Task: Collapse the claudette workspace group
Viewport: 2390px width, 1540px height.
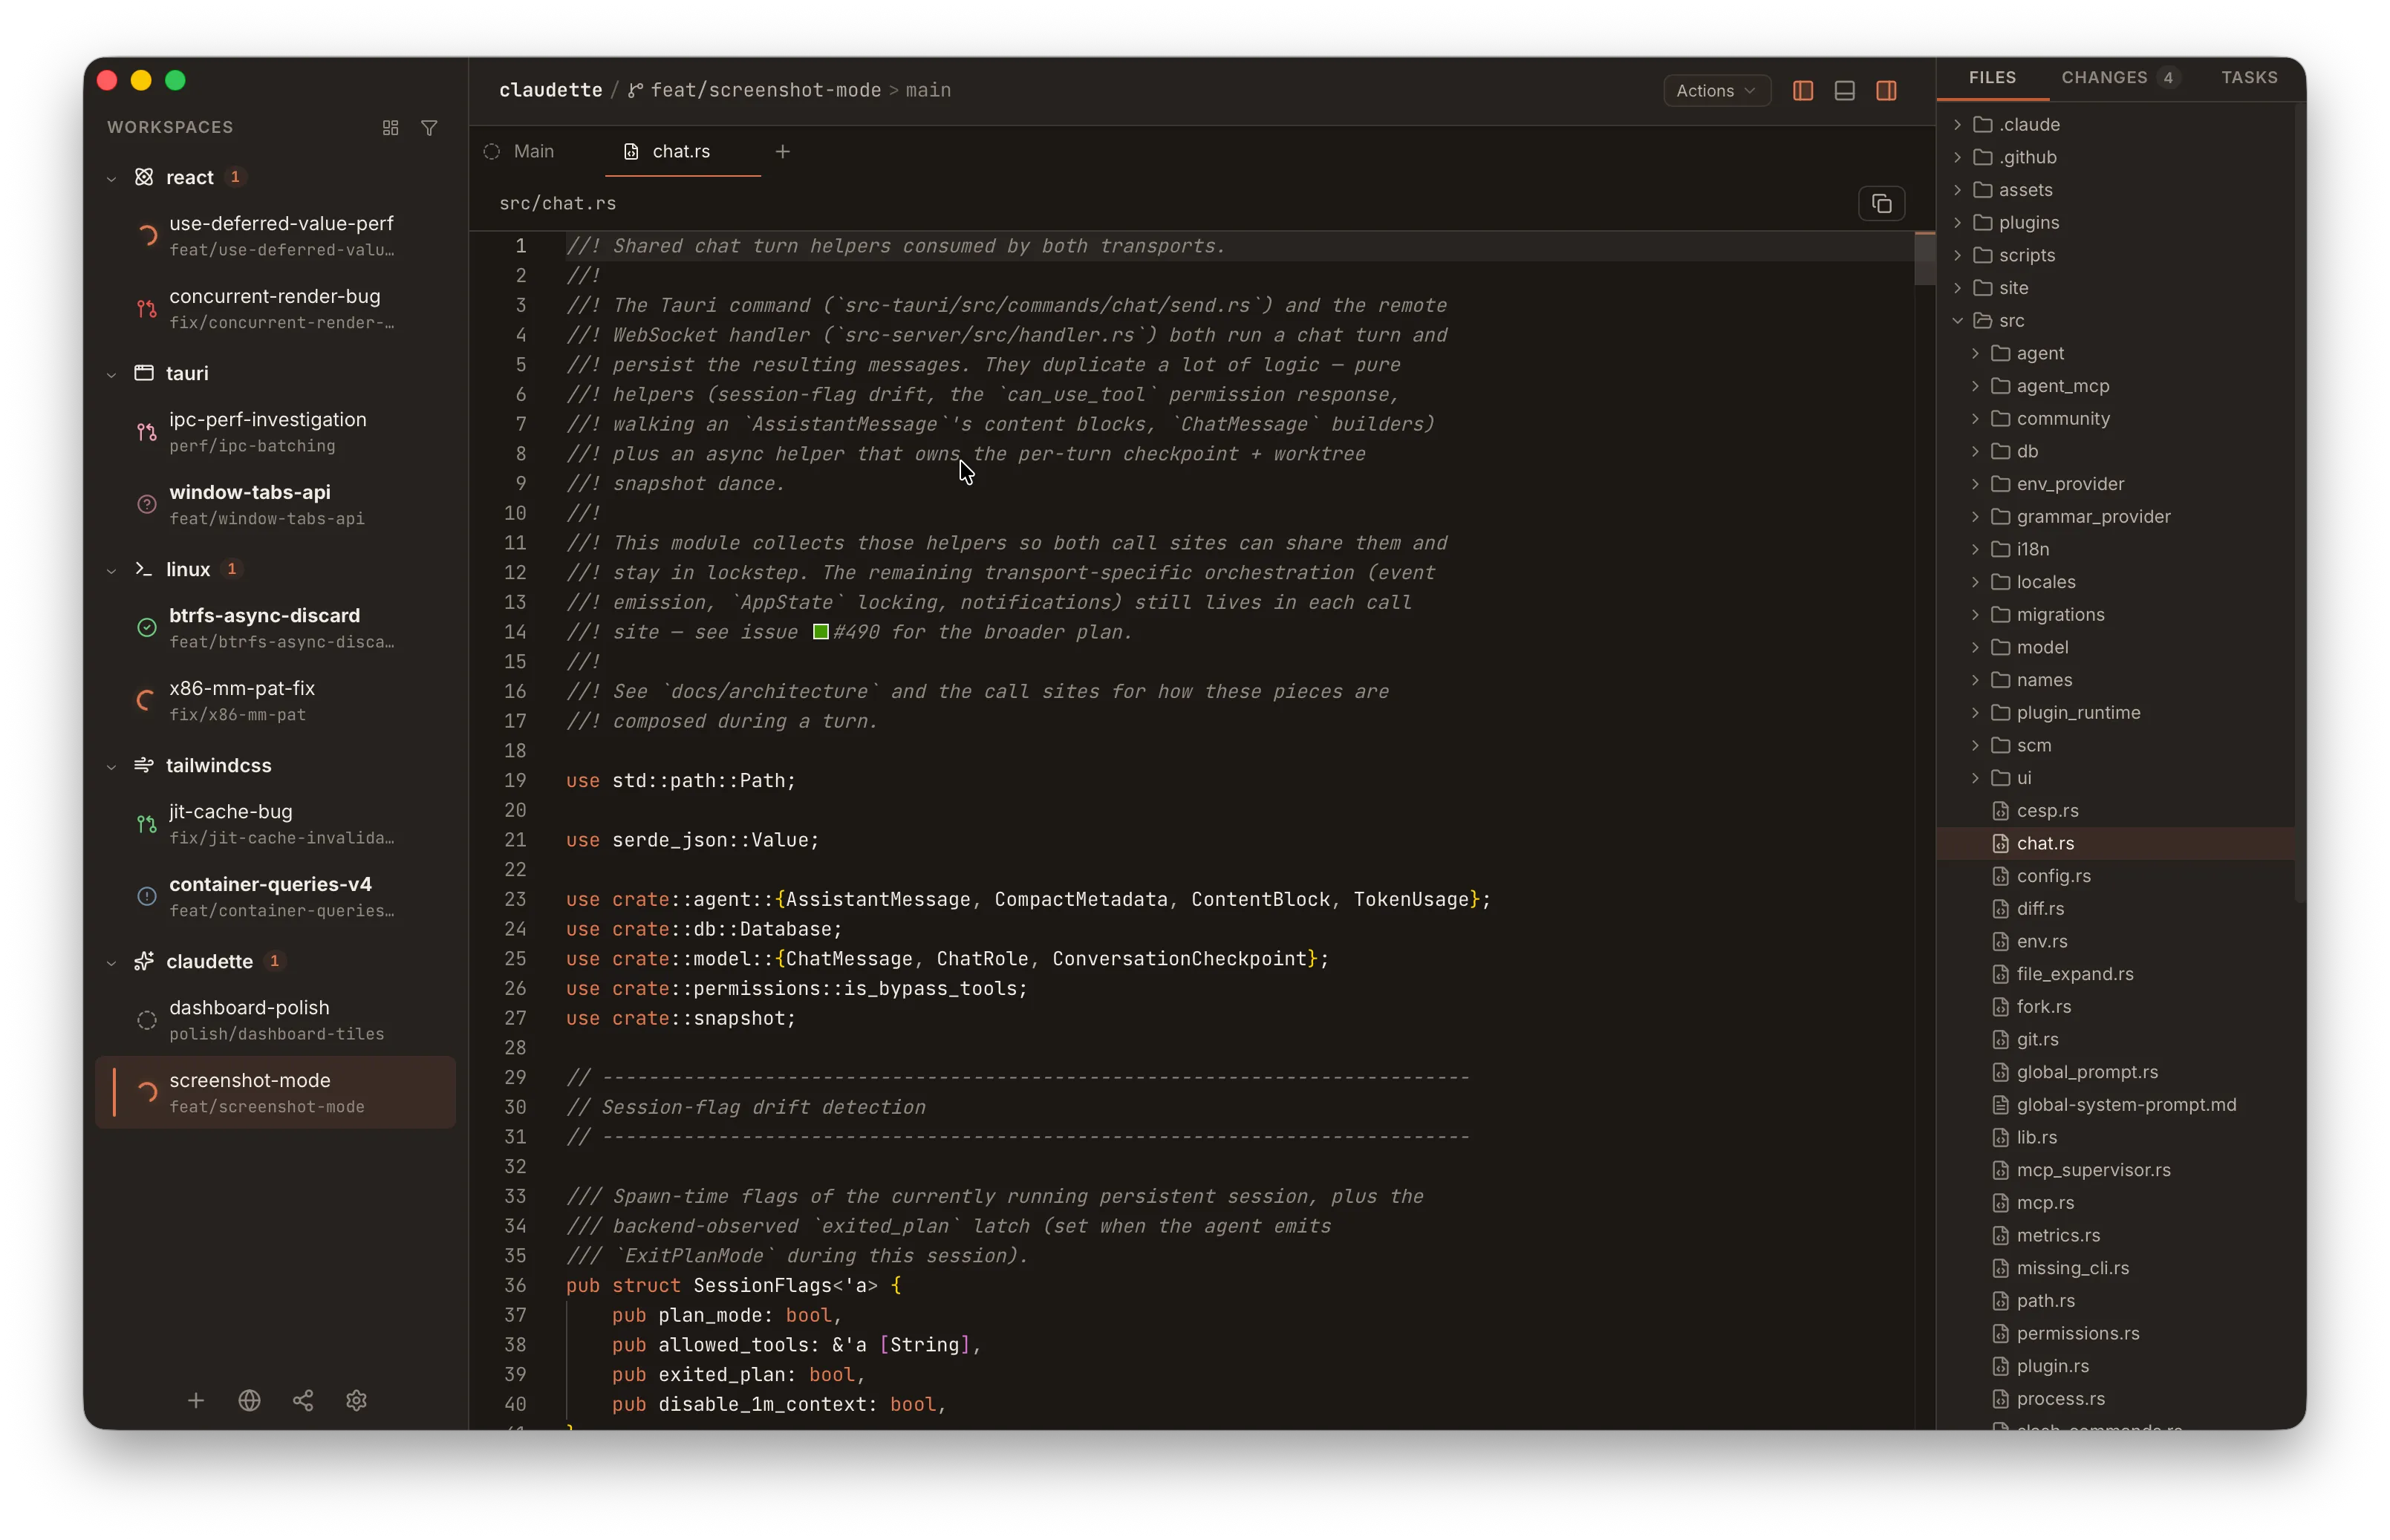Action: pyautogui.click(x=112, y=962)
